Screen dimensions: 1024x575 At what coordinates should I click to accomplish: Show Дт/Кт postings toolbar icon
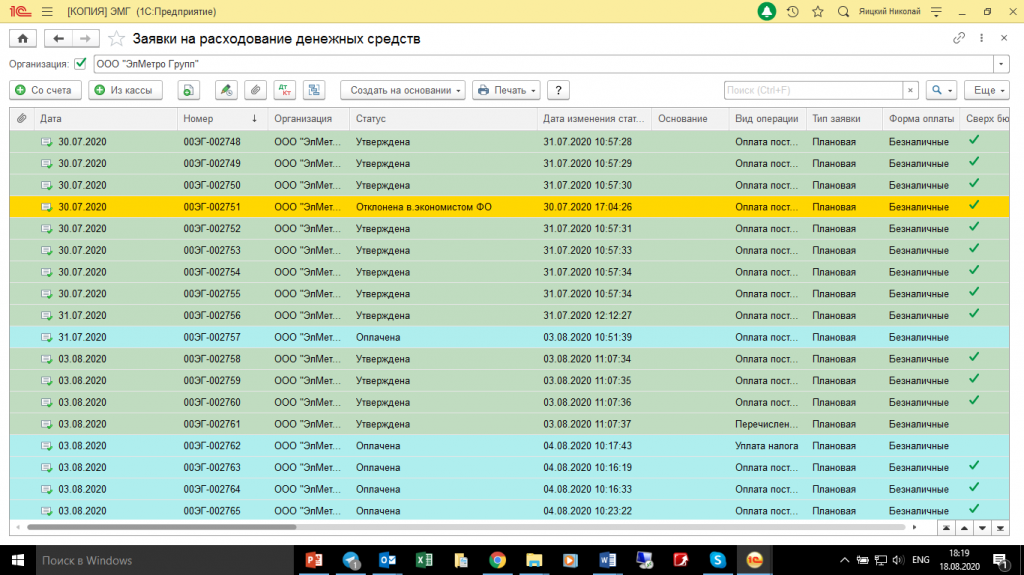285,90
